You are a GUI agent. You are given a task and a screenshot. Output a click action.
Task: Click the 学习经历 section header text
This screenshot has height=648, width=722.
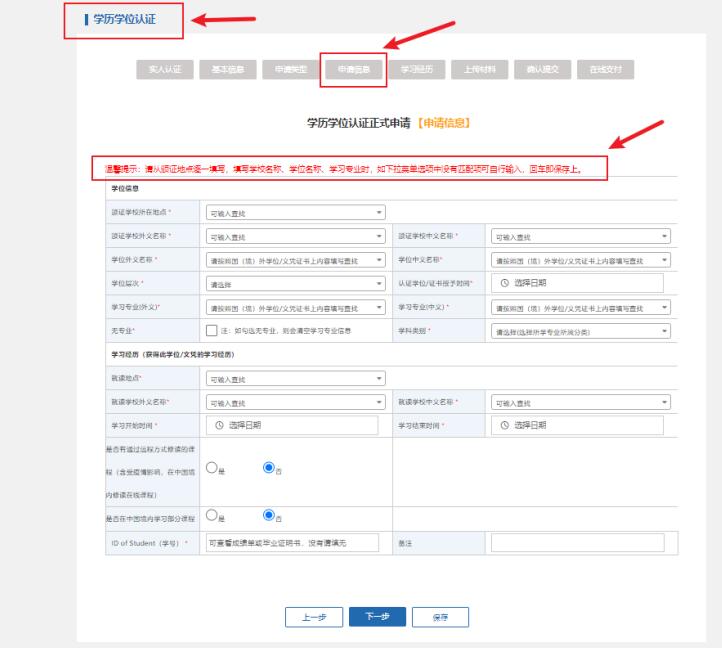[173, 355]
